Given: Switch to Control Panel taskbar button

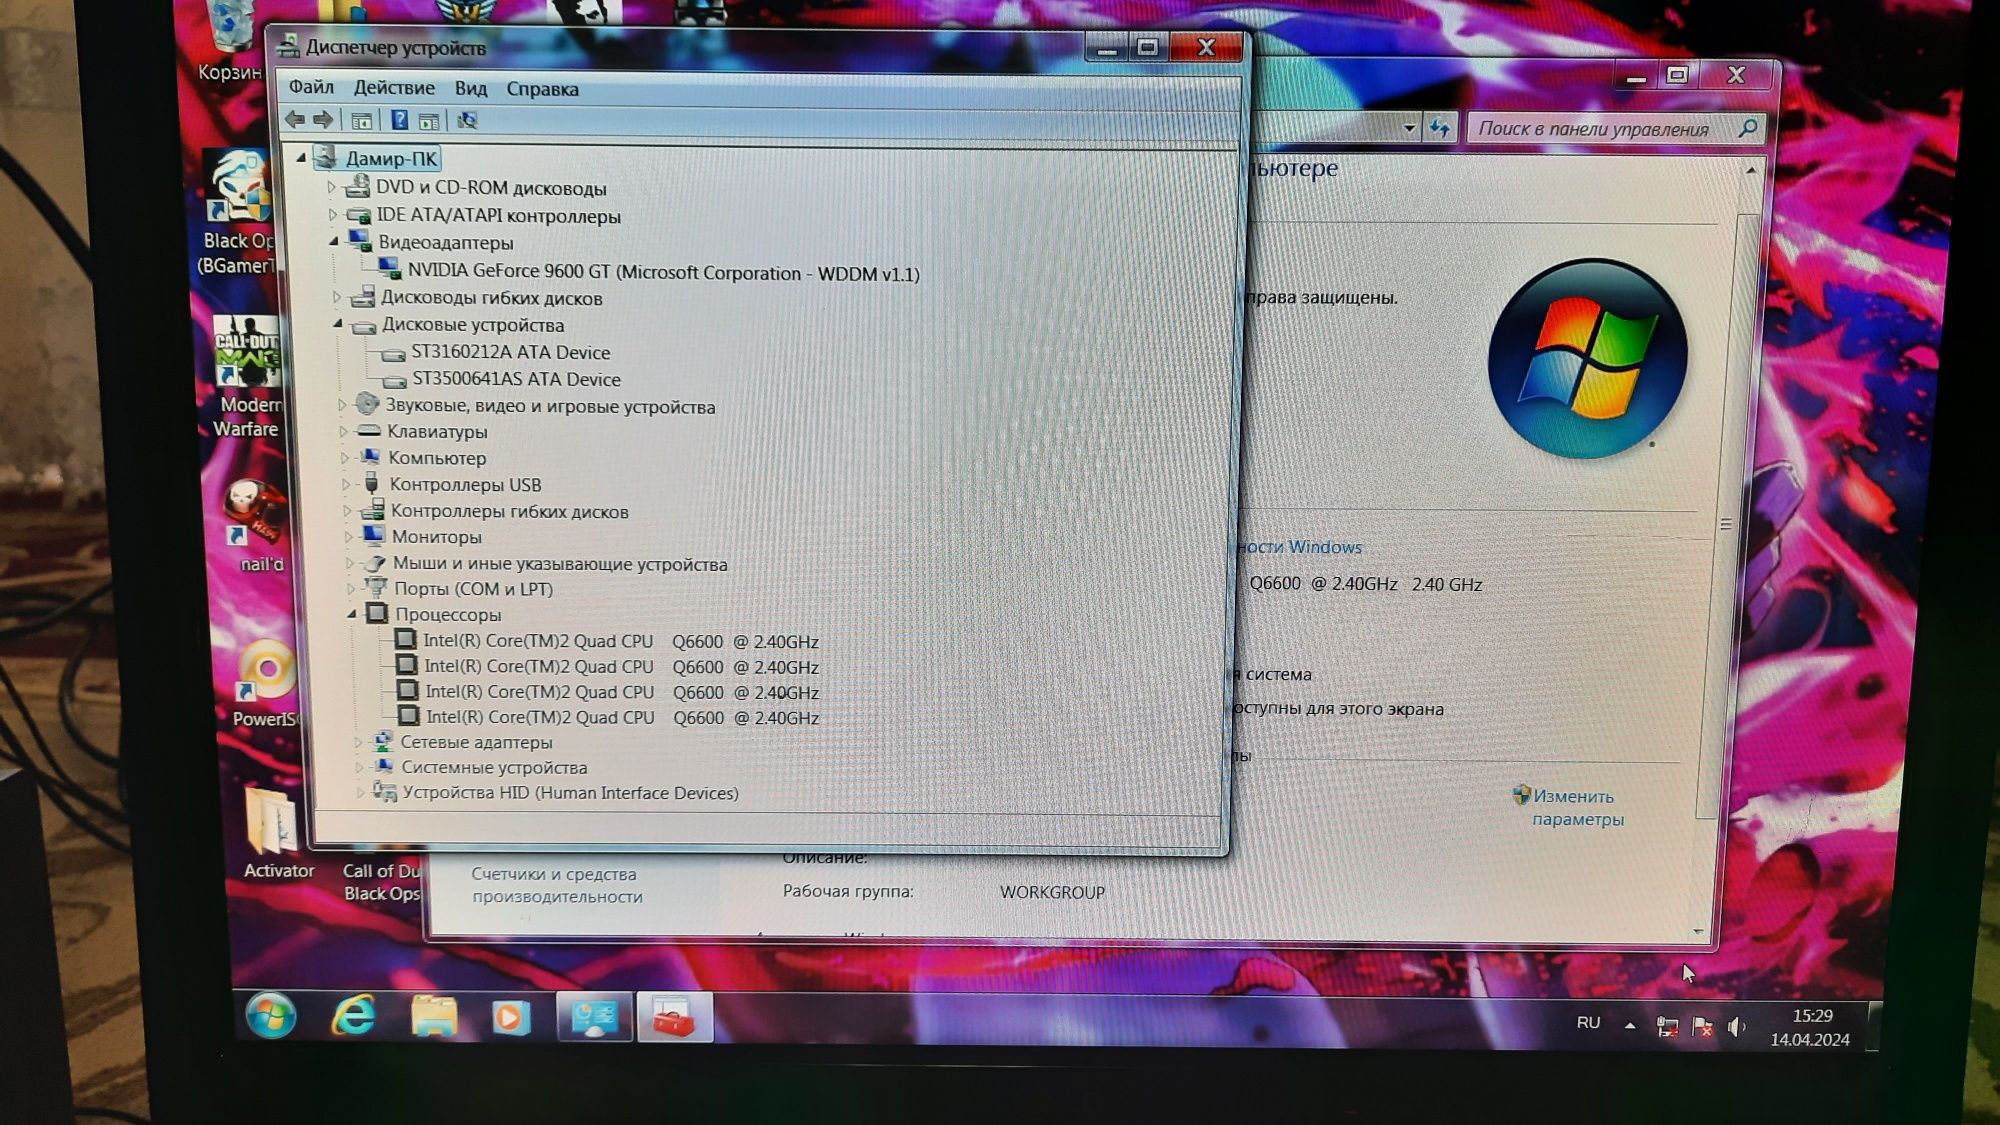Looking at the screenshot, I should pyautogui.click(x=594, y=1018).
